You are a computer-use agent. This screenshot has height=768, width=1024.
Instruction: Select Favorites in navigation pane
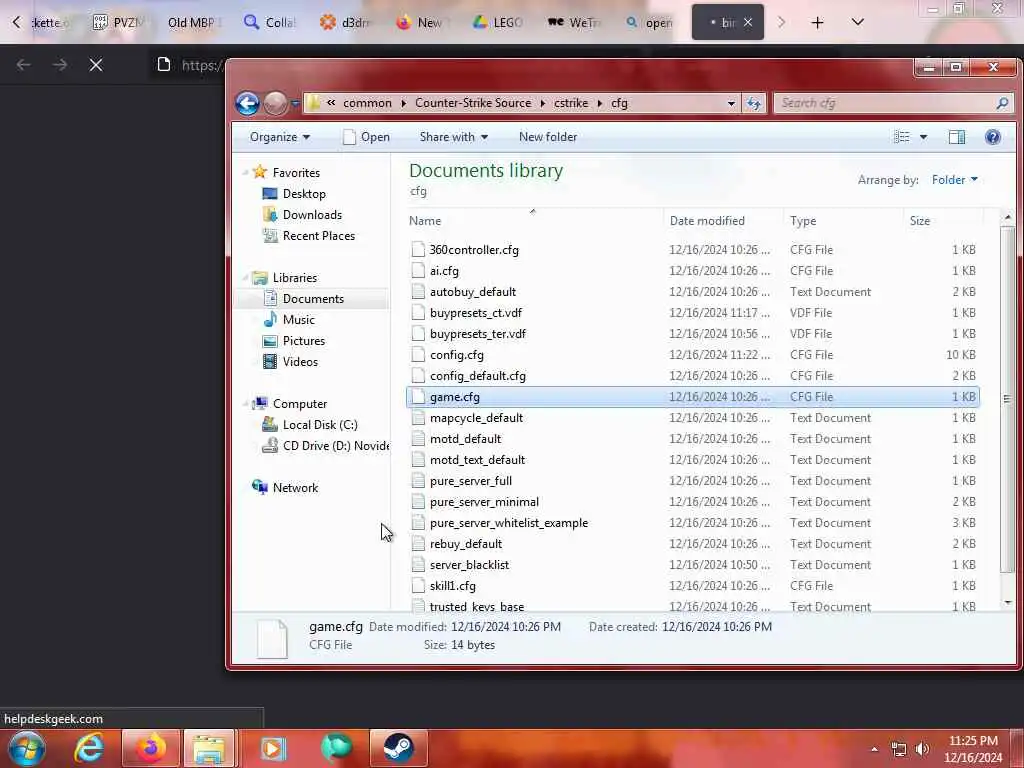(x=296, y=172)
